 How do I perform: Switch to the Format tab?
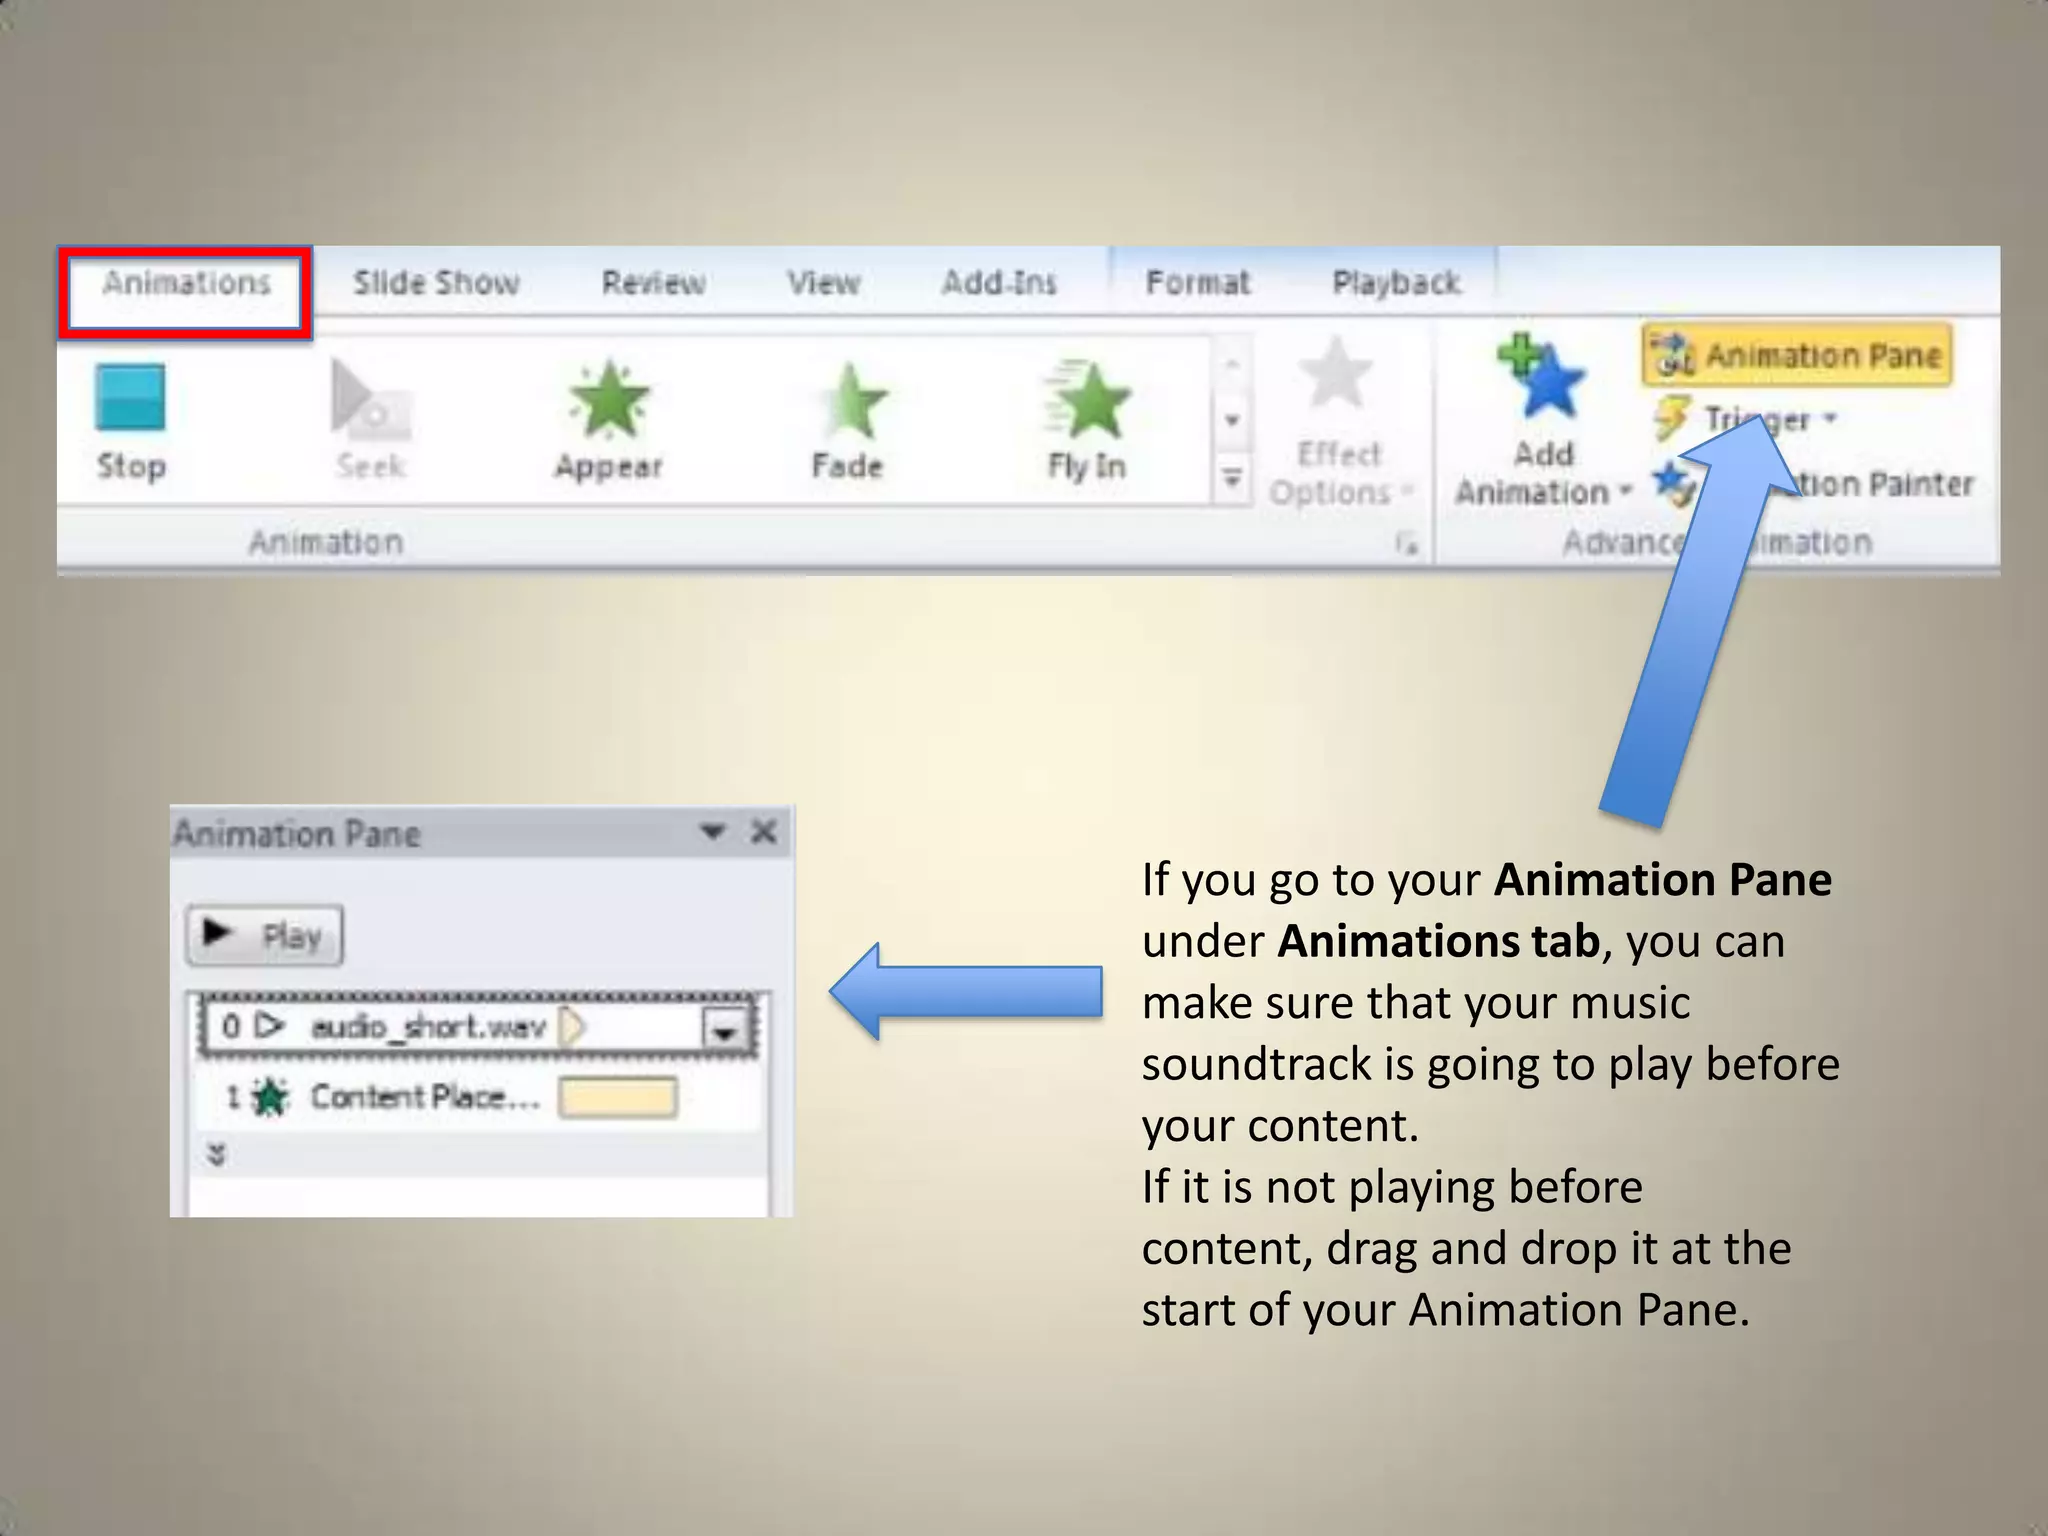pos(1198,283)
